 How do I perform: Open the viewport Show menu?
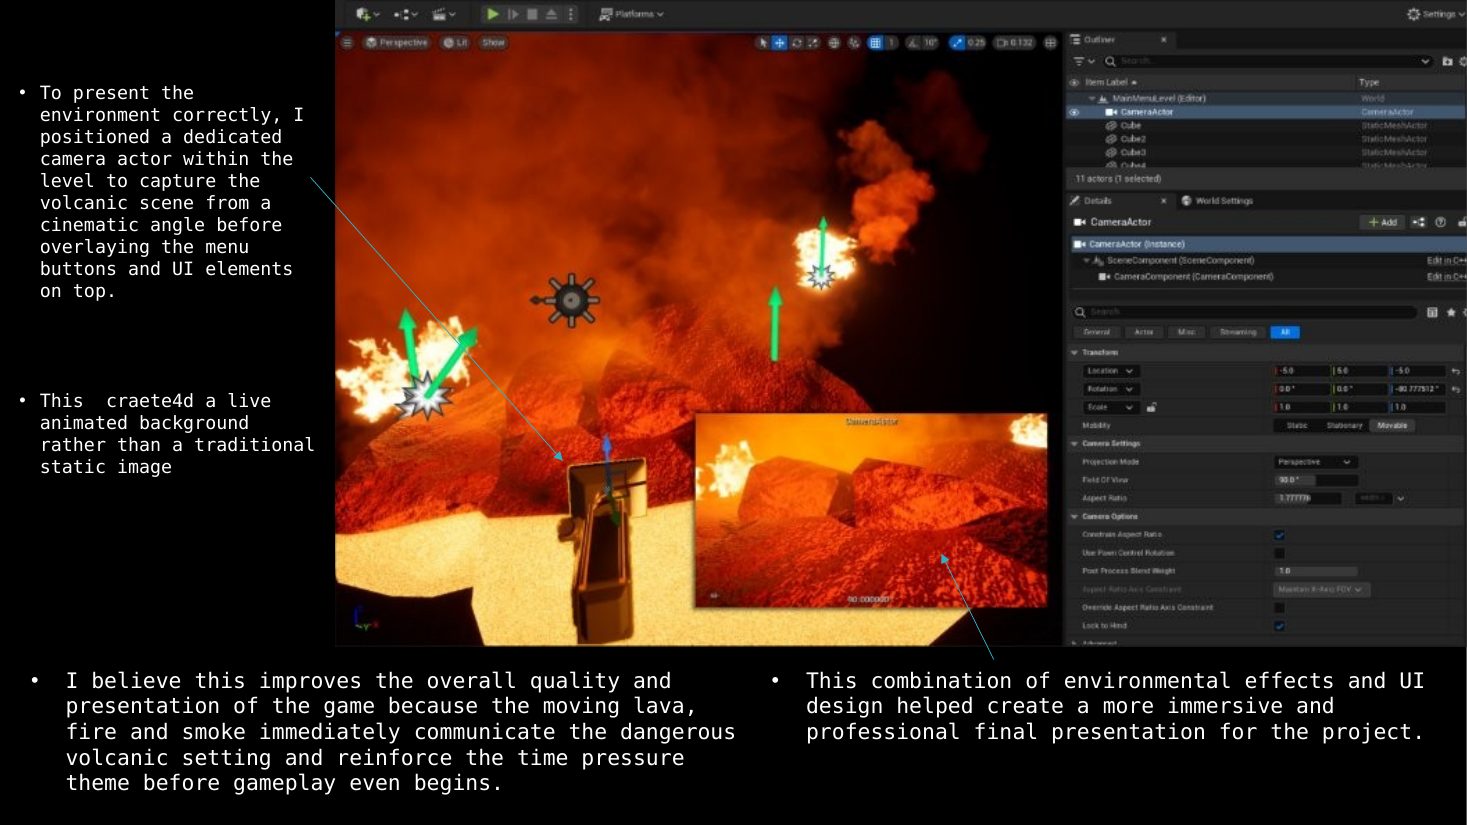tap(493, 43)
